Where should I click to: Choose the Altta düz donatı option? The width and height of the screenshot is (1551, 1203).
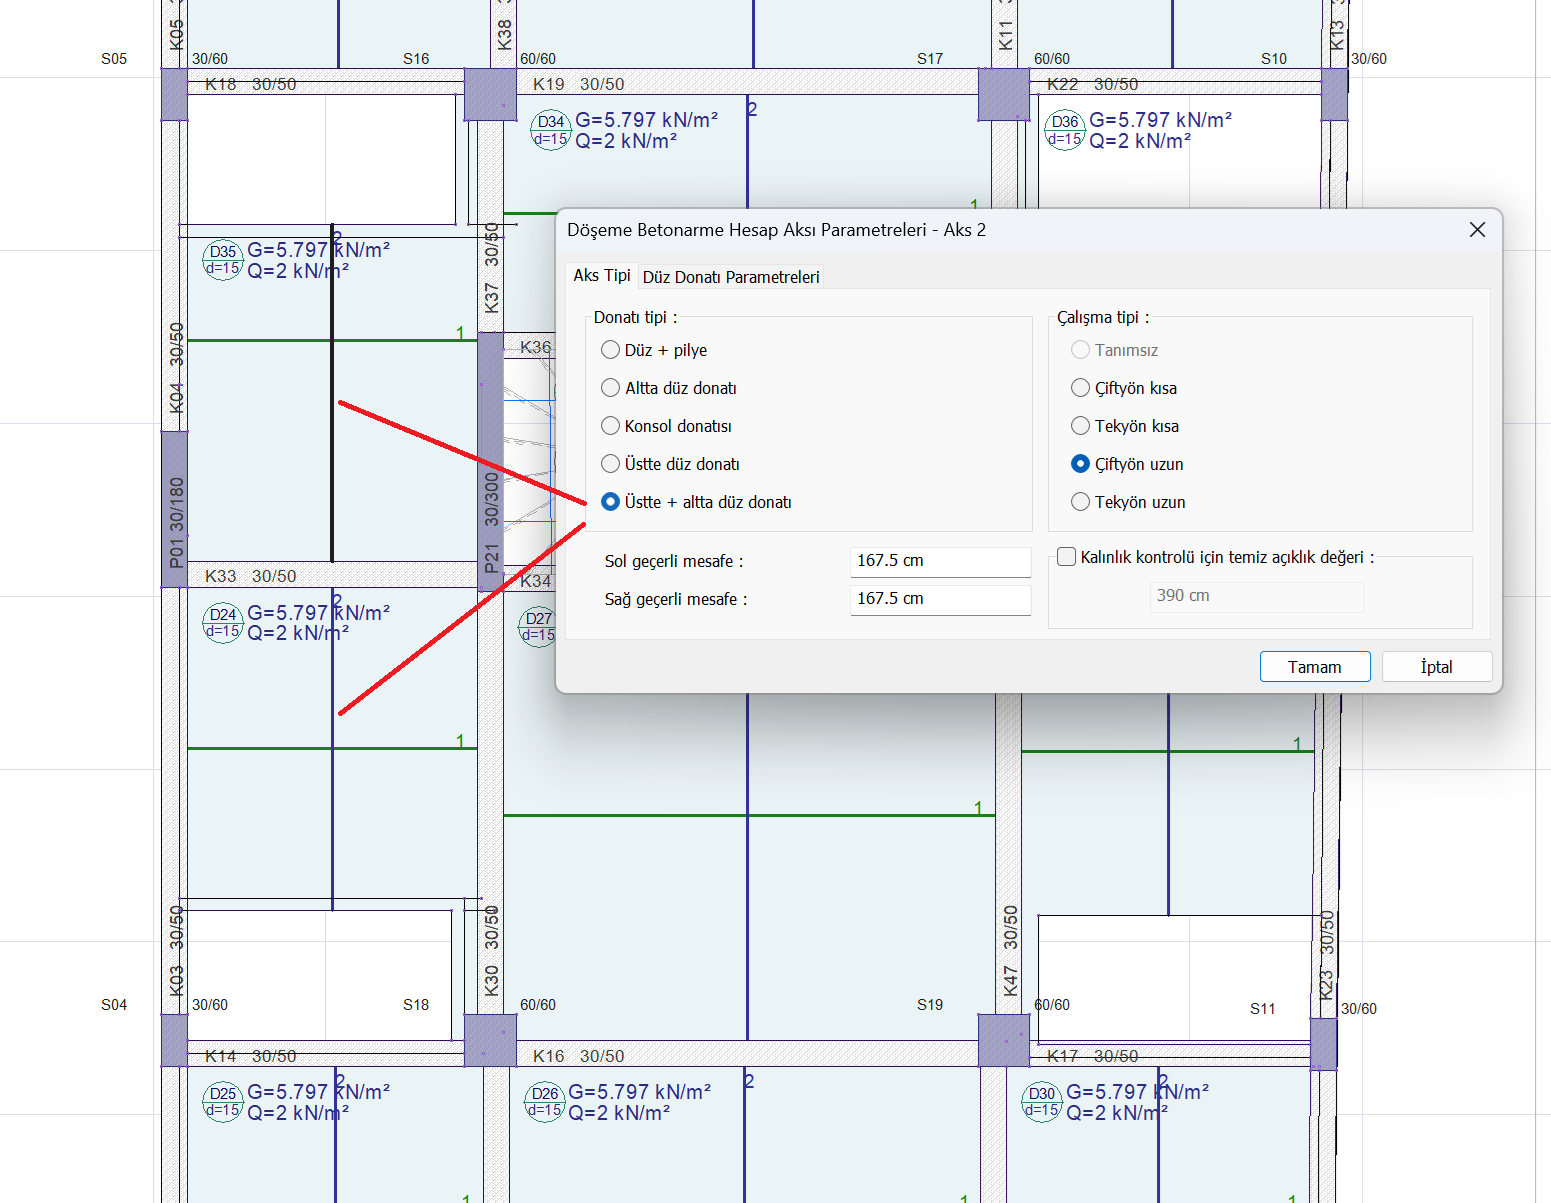(610, 388)
